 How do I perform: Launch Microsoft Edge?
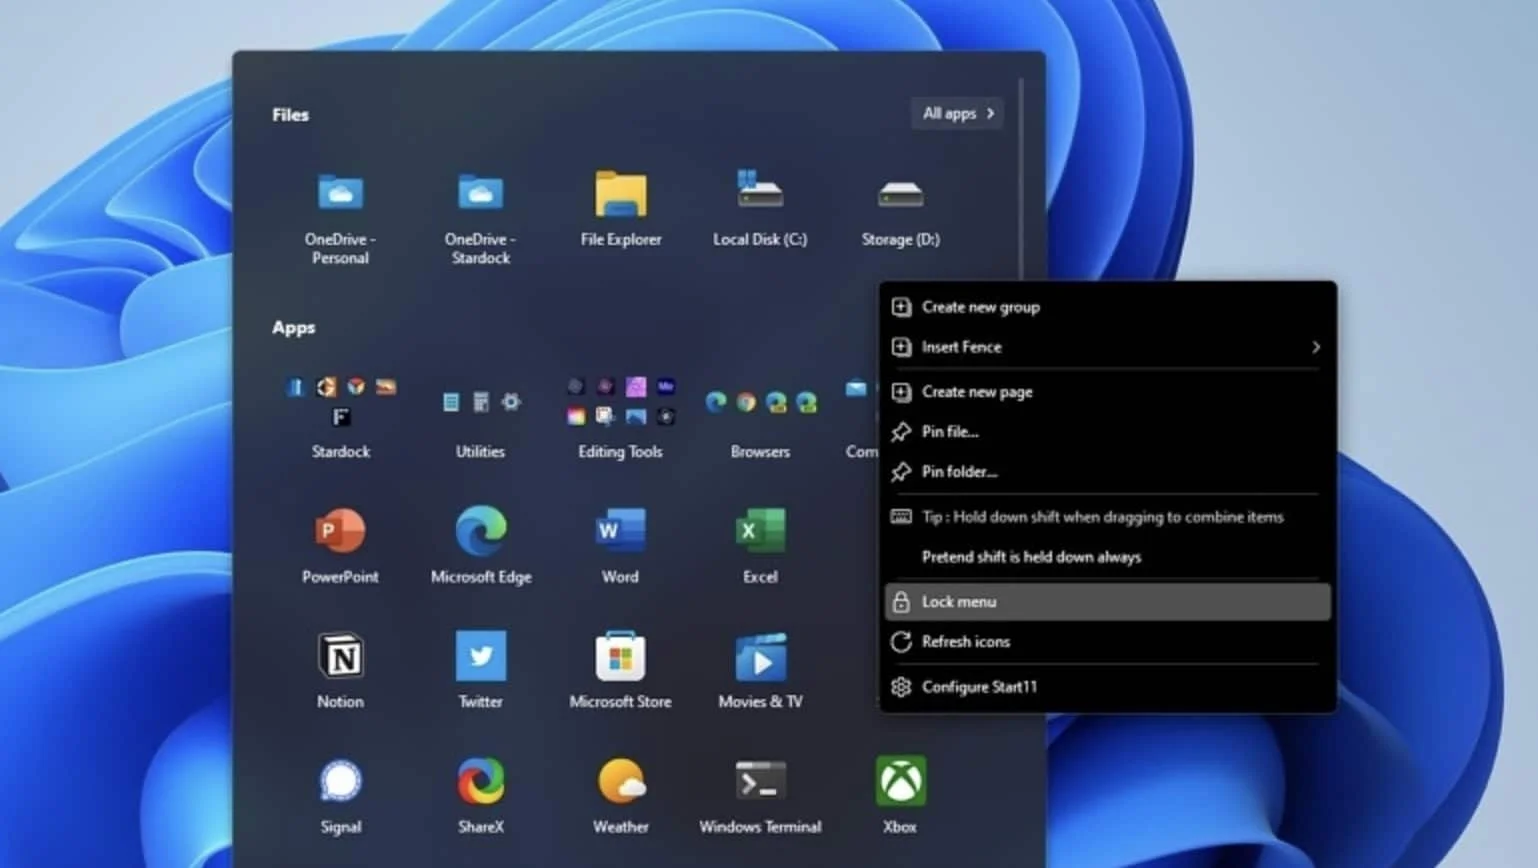pyautogui.click(x=480, y=545)
